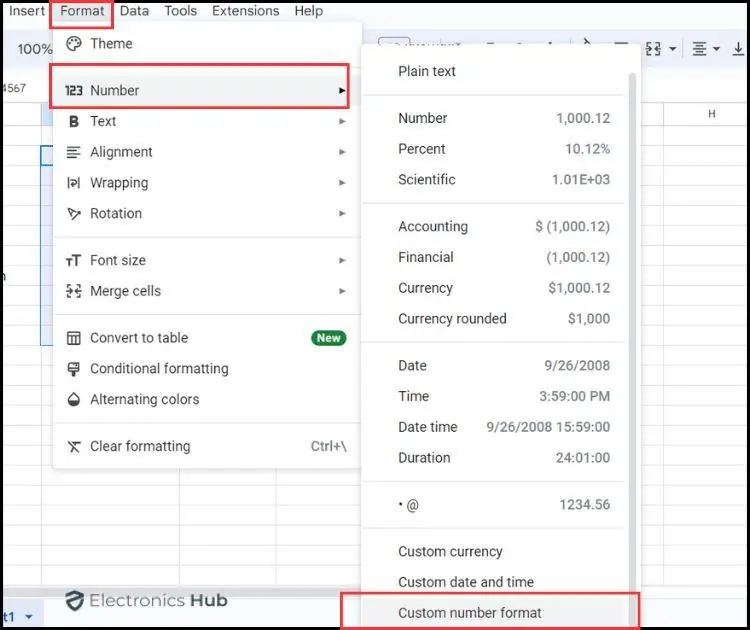Select Alternating colors entry
The image size is (750, 630).
click(206, 399)
